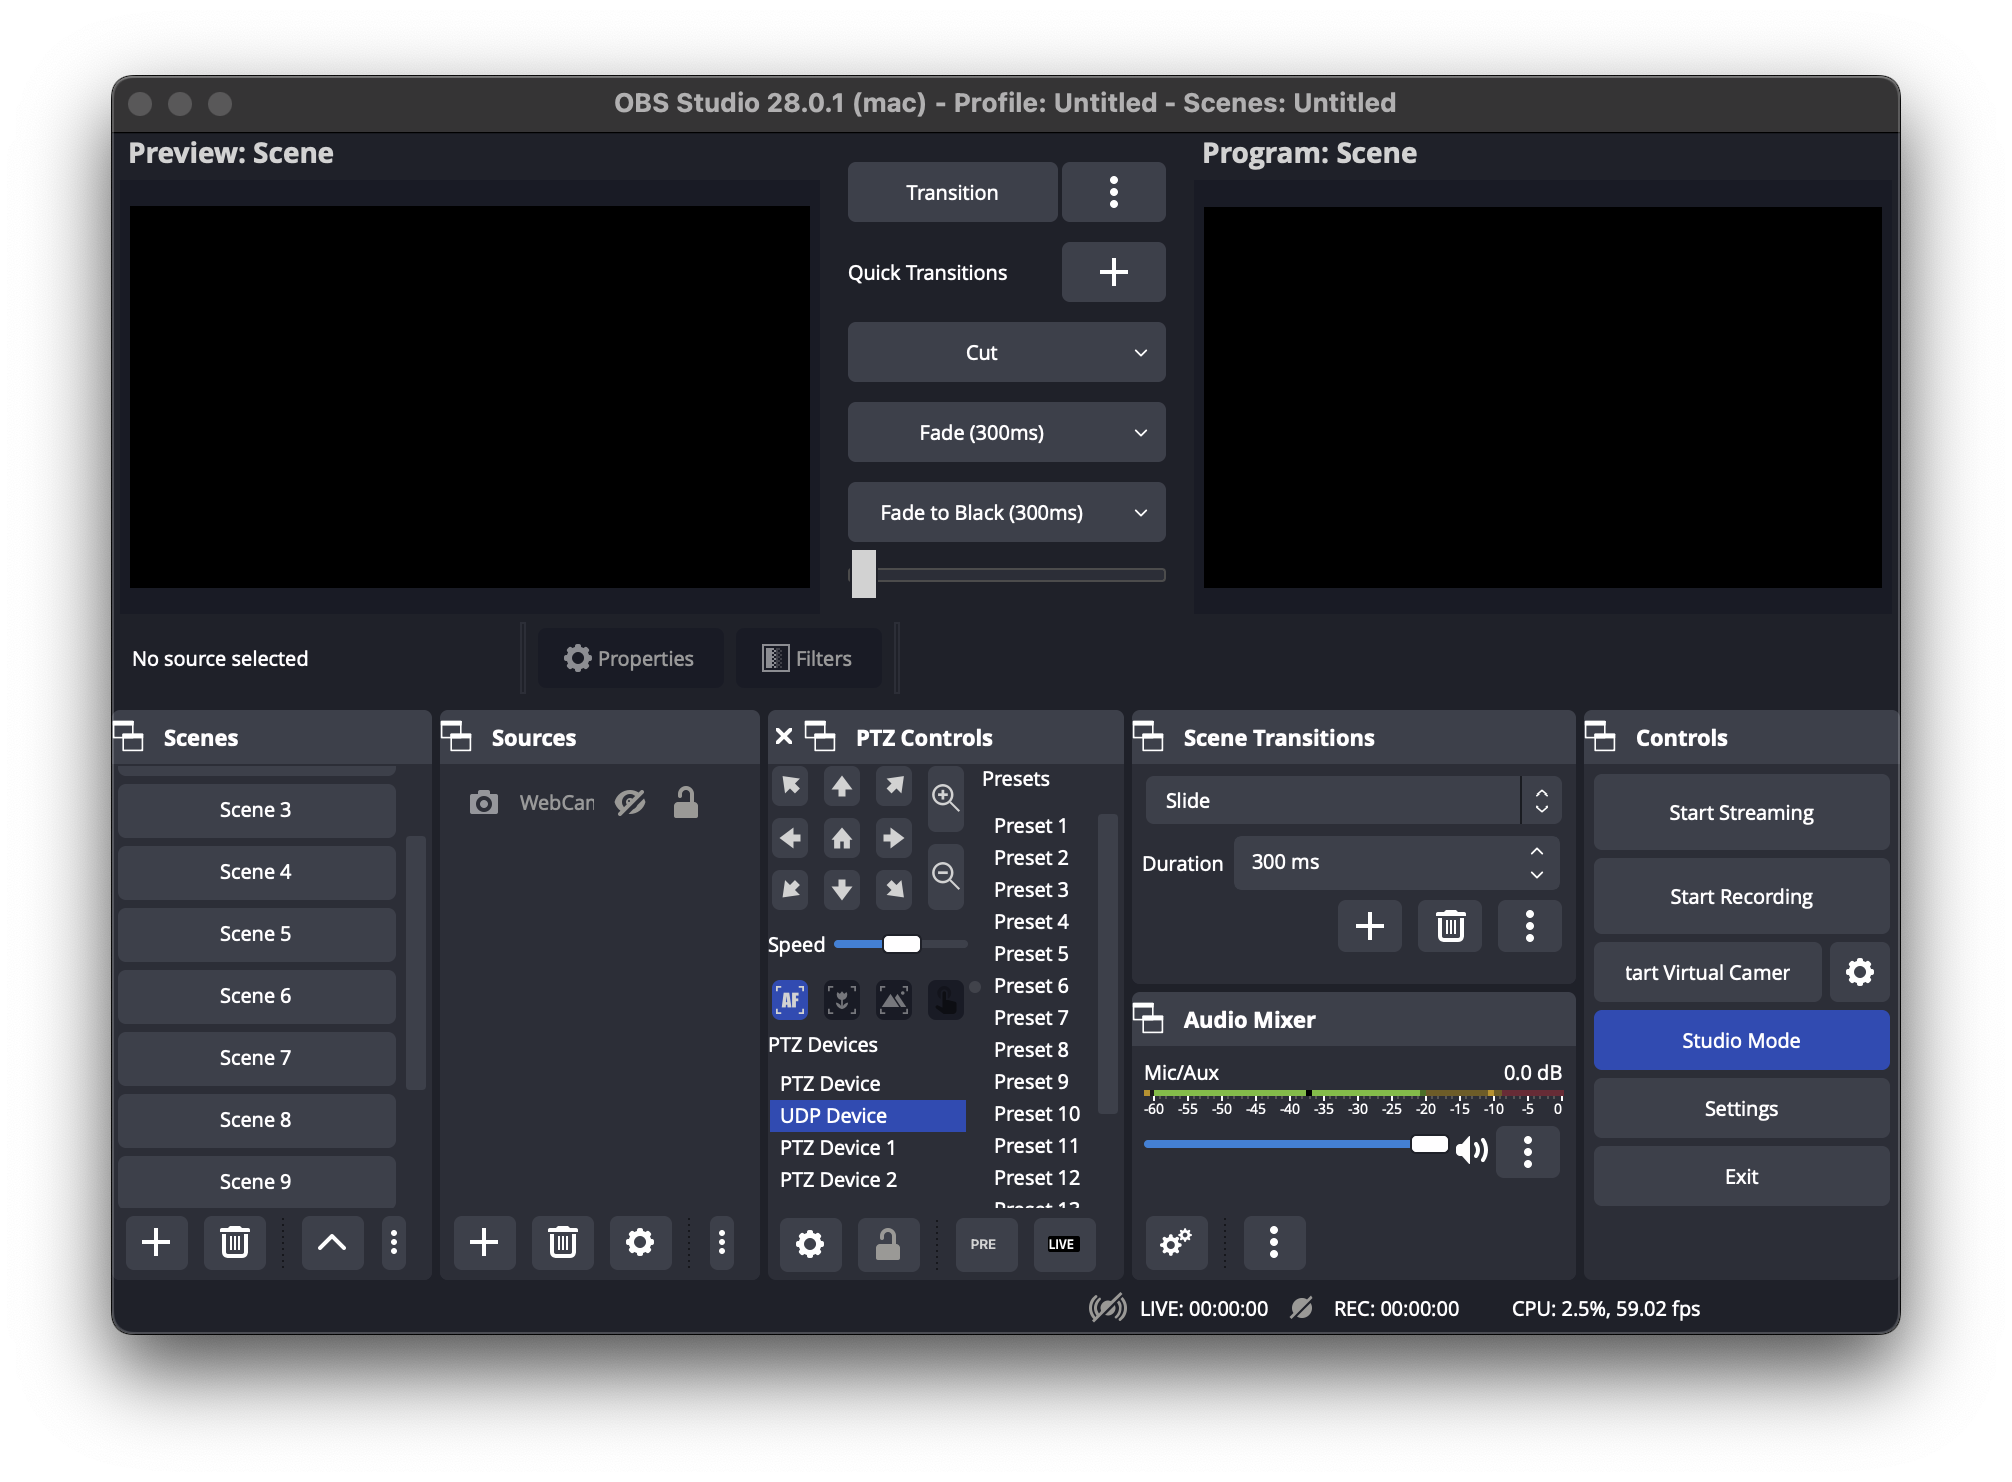Pan camera up-left with diagonal arrow
Image resolution: width=2012 pixels, height=1482 pixels.
791,786
